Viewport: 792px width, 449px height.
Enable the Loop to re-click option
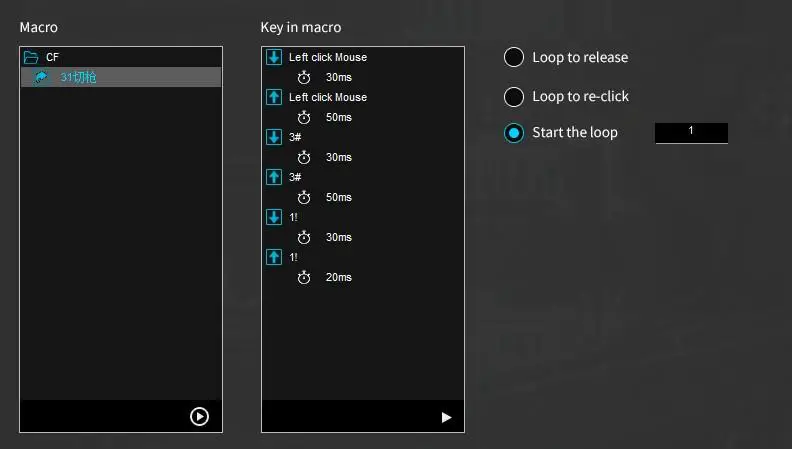point(514,97)
